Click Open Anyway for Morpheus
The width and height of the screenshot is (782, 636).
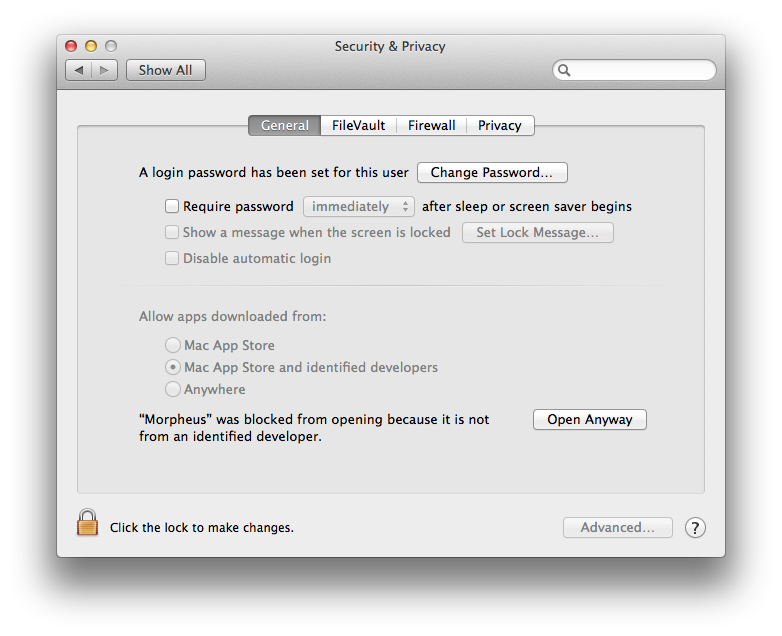[x=589, y=420]
